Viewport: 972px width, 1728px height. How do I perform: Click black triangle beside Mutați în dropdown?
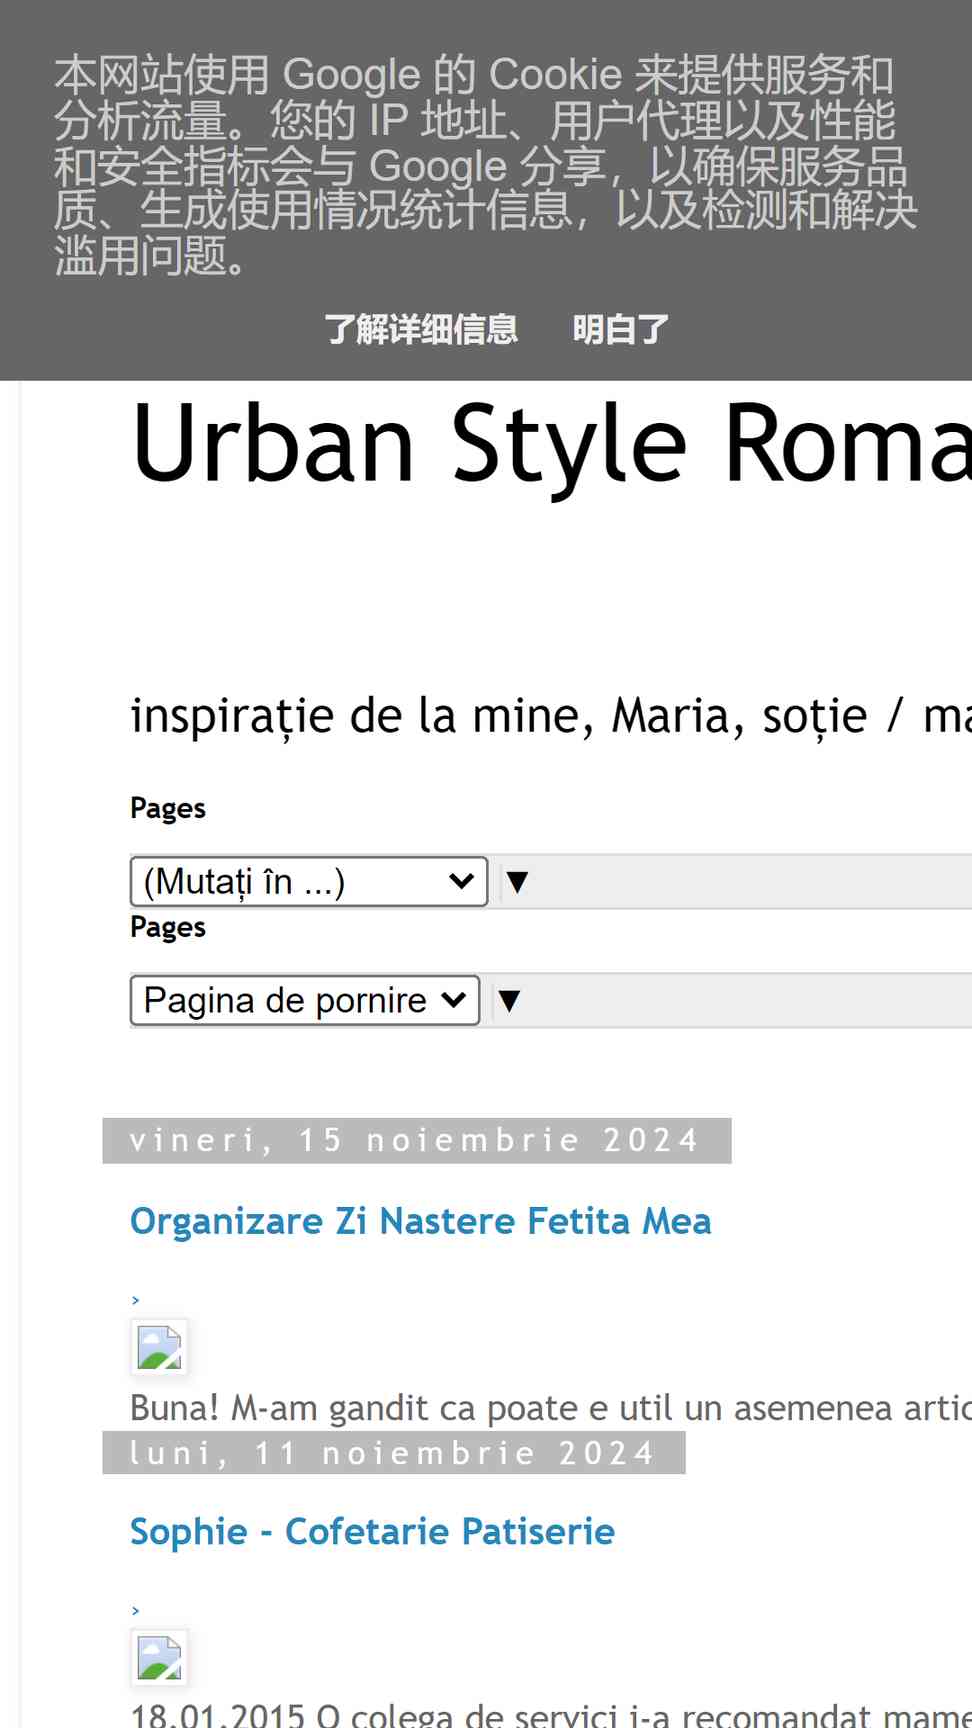[517, 882]
